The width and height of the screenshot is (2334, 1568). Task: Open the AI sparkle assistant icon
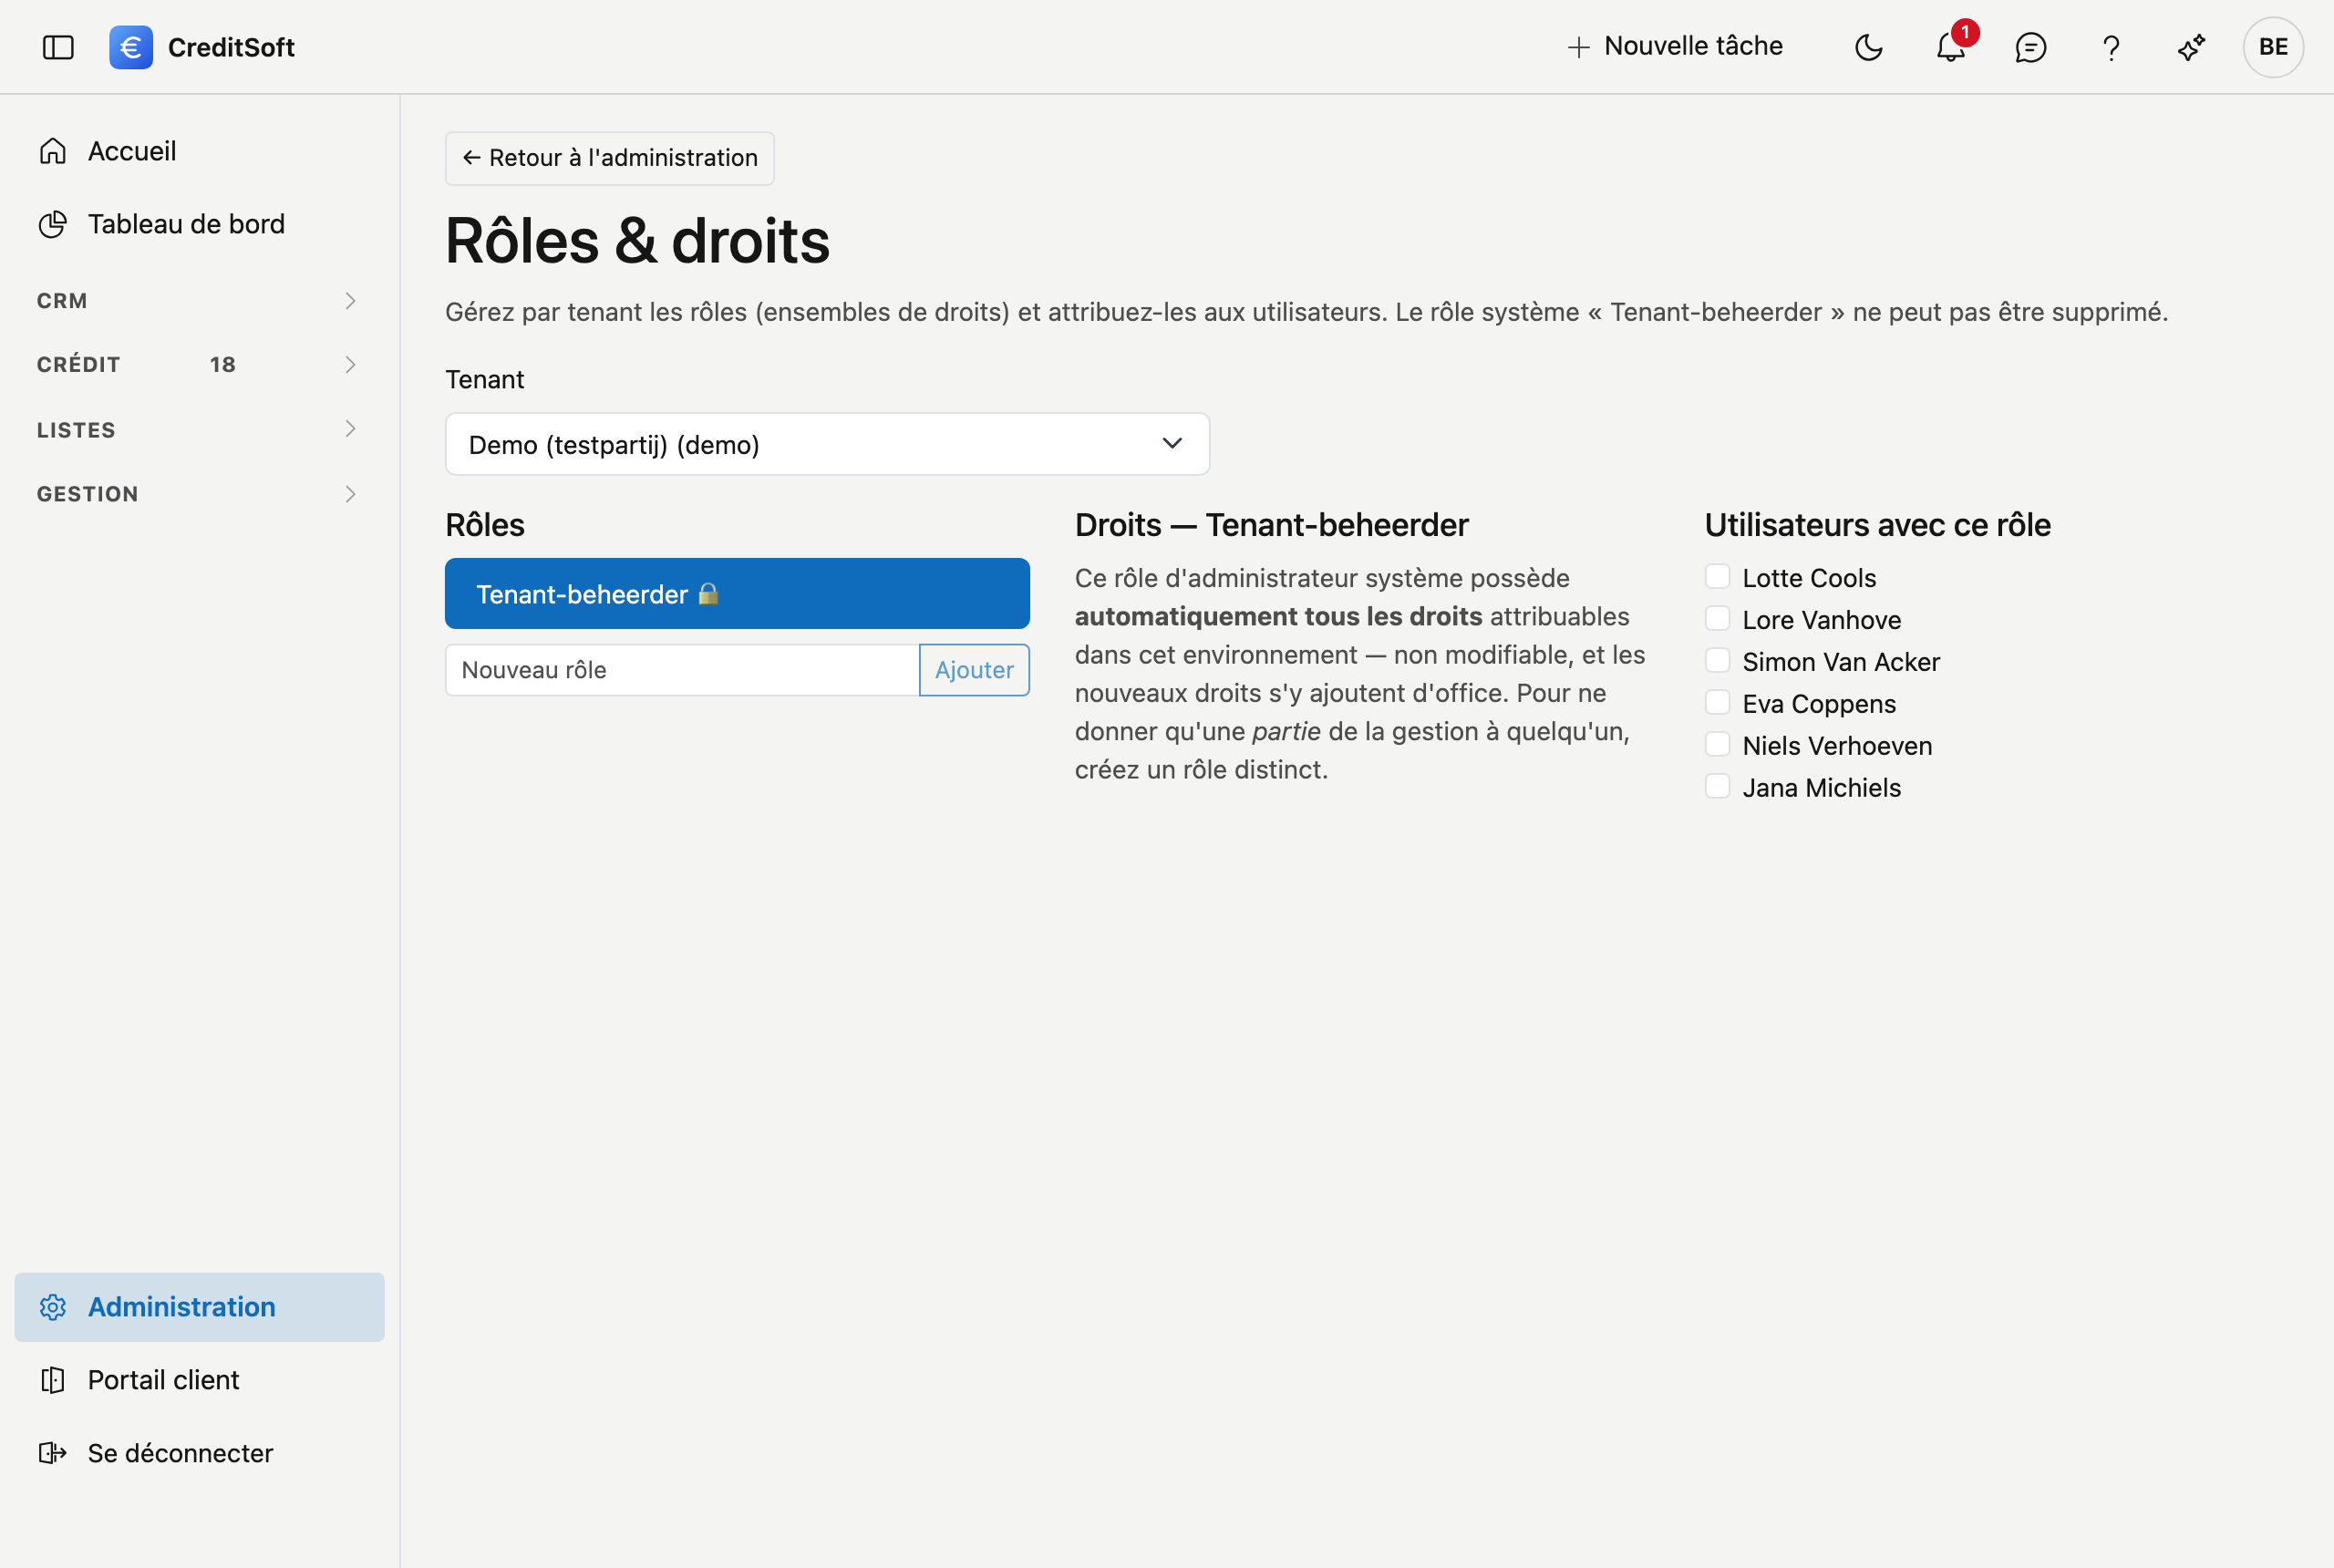click(x=2191, y=47)
